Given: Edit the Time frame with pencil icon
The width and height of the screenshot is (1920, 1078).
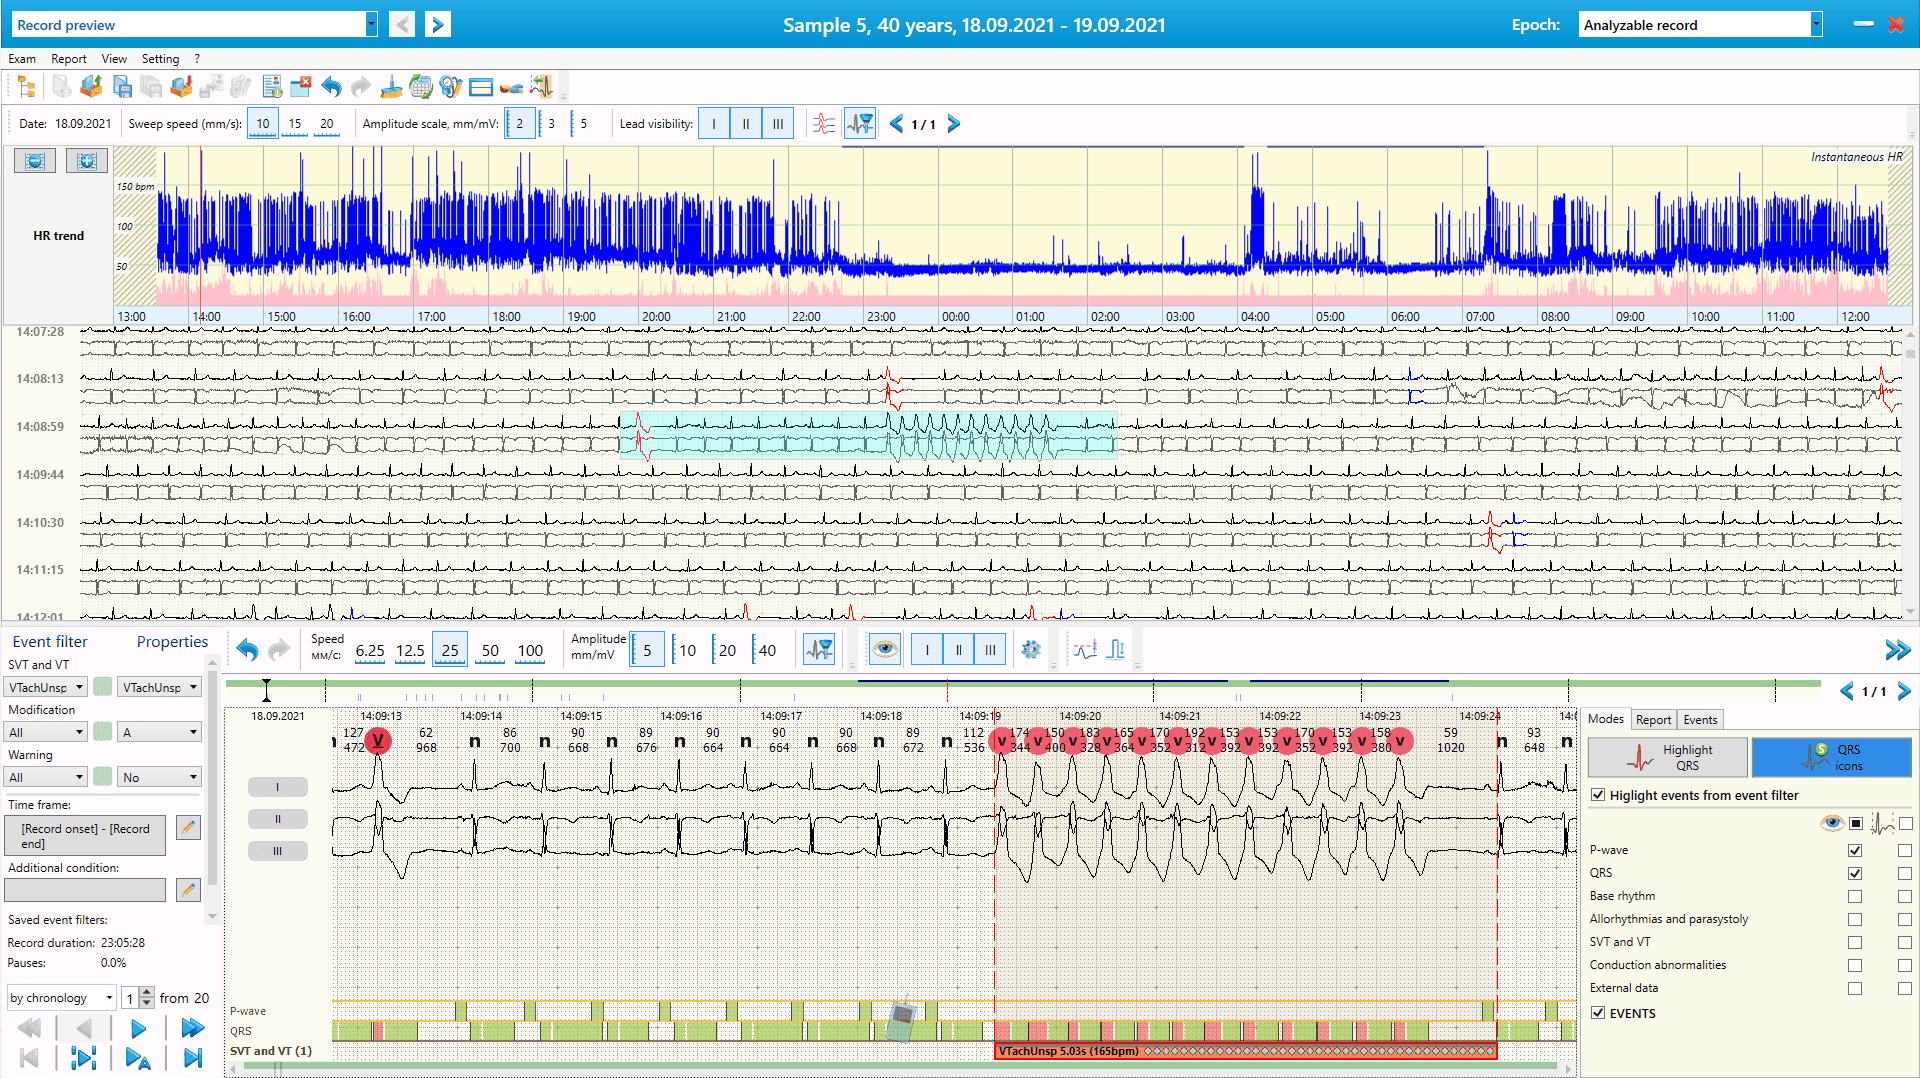Looking at the screenshot, I should 188,827.
